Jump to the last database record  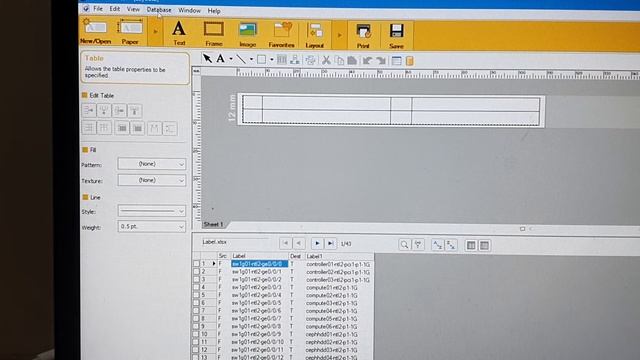[x=331, y=244]
